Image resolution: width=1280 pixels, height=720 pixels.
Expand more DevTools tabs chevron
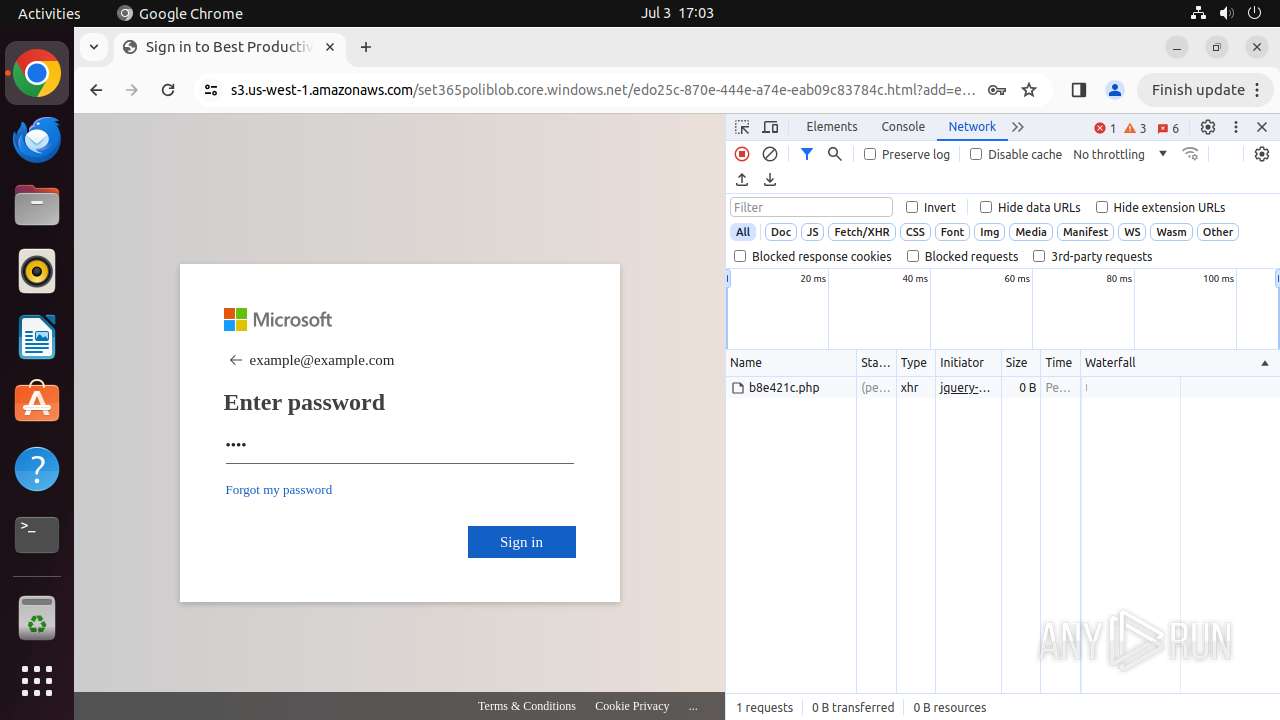[x=1018, y=127]
